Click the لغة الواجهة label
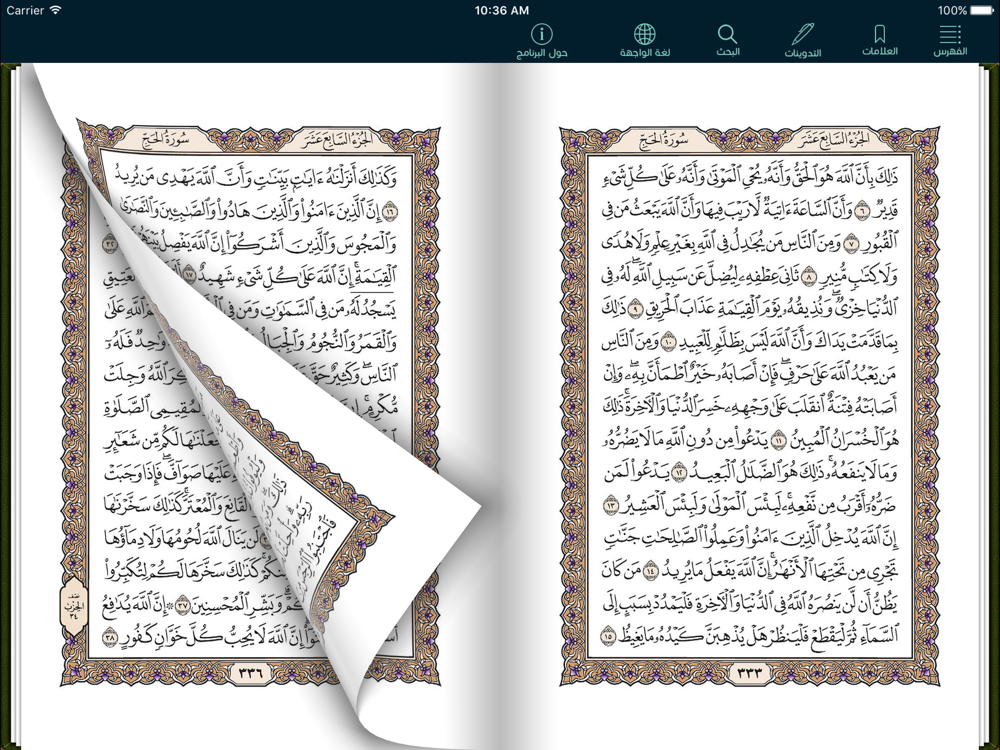1000x750 pixels. point(645,52)
